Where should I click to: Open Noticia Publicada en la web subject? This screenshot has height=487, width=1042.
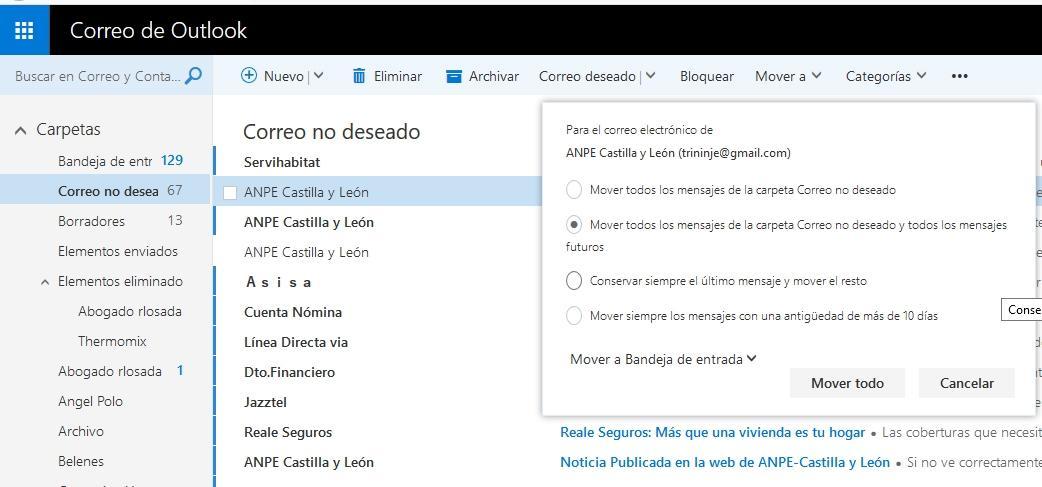[x=725, y=462]
